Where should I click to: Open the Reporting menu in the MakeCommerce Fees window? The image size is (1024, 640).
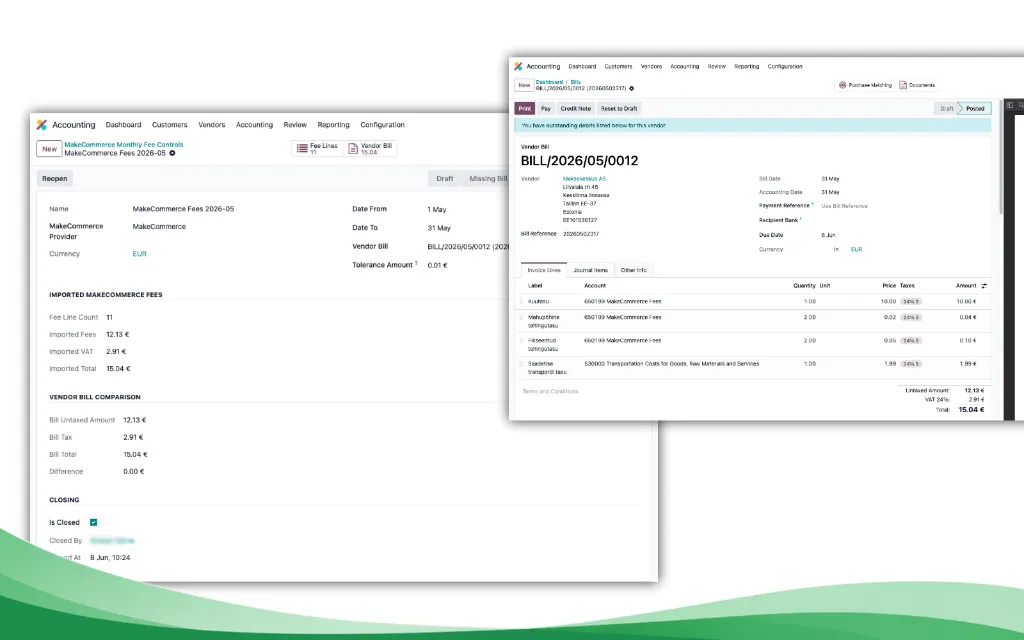pyautogui.click(x=333, y=125)
